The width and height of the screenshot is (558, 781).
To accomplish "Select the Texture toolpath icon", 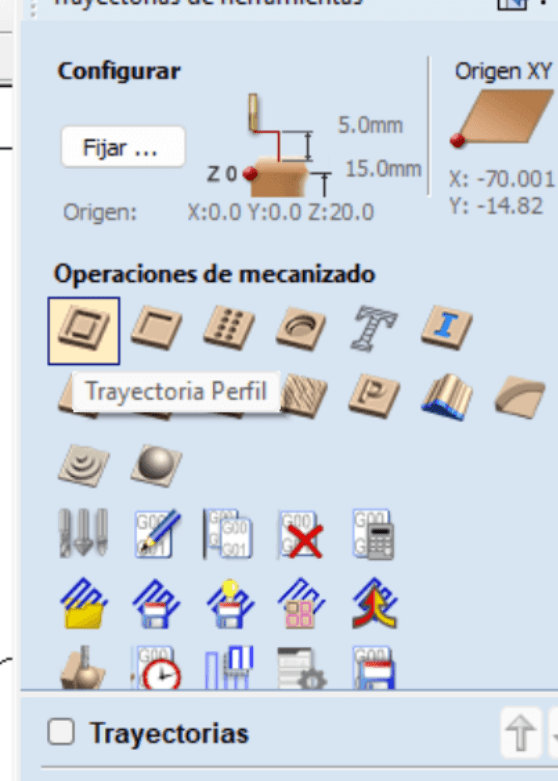I will (x=304, y=396).
